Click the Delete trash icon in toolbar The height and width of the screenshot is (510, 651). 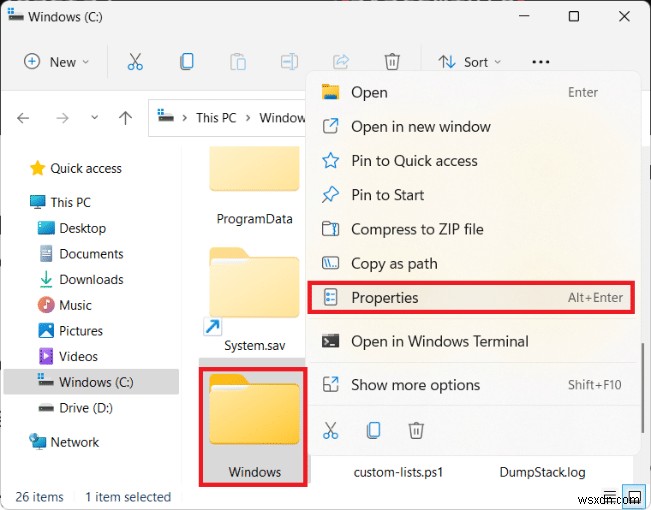click(x=392, y=61)
